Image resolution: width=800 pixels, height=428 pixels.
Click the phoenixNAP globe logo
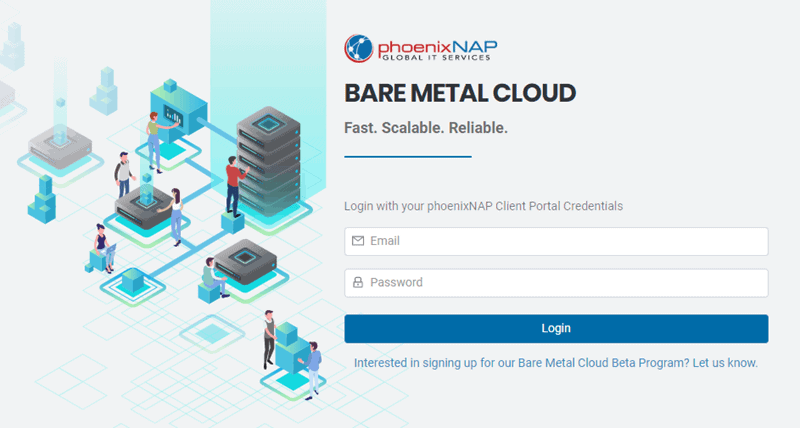pos(359,48)
